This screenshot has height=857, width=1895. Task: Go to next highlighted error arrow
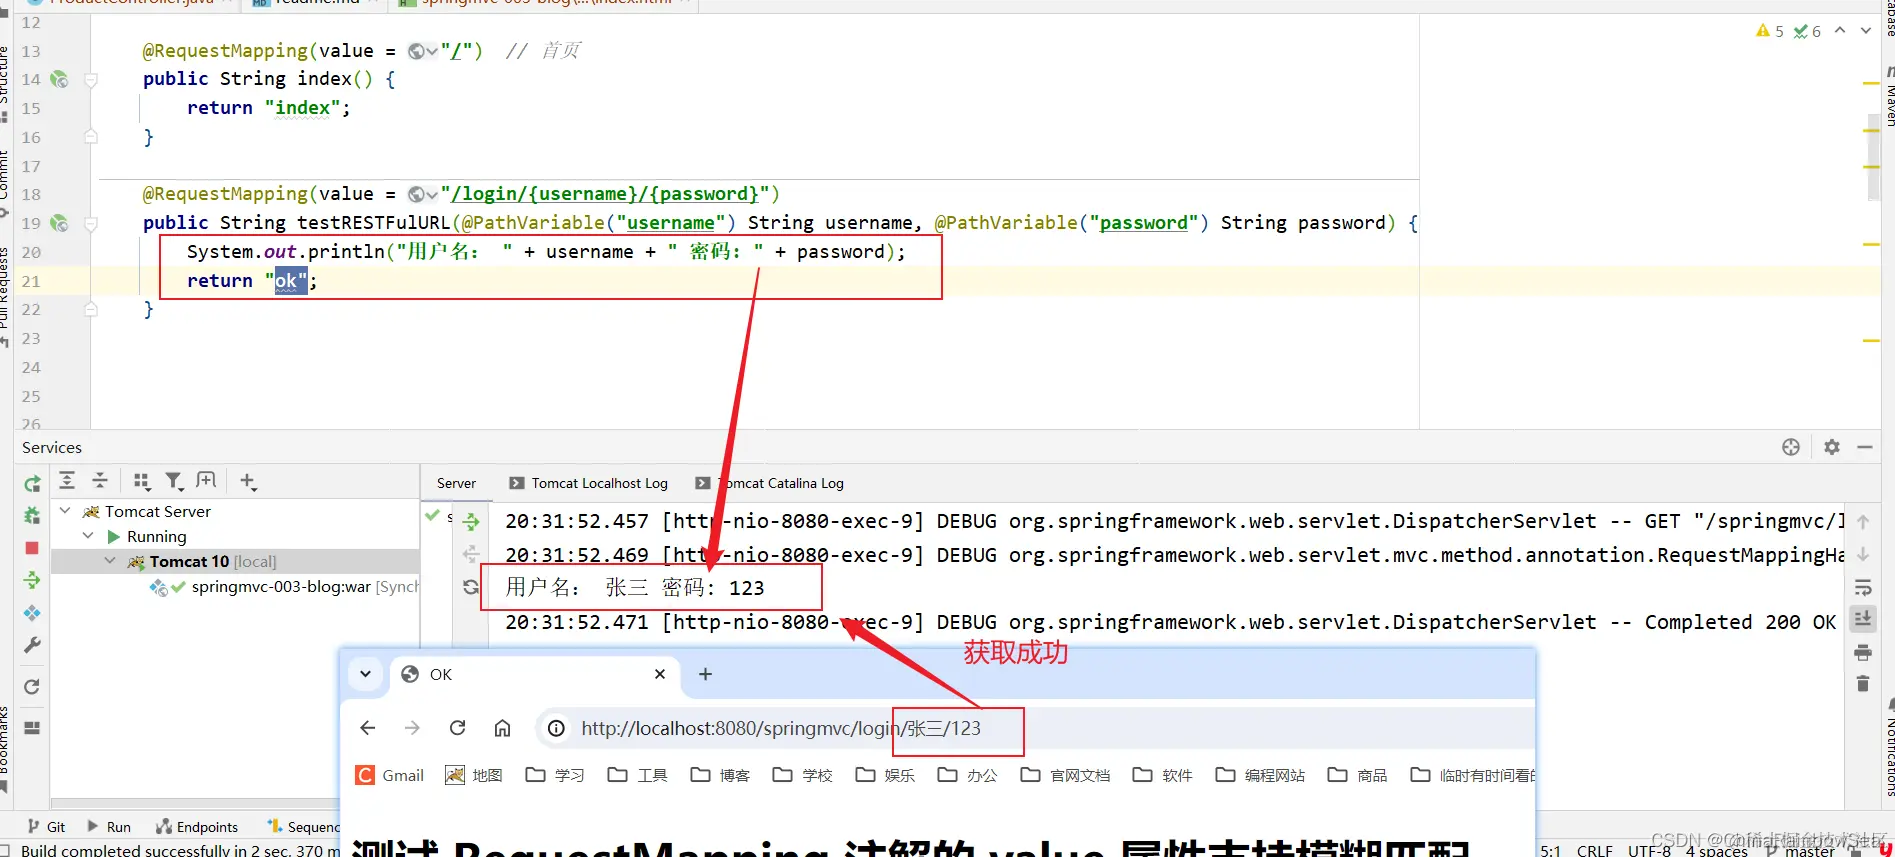[1866, 31]
